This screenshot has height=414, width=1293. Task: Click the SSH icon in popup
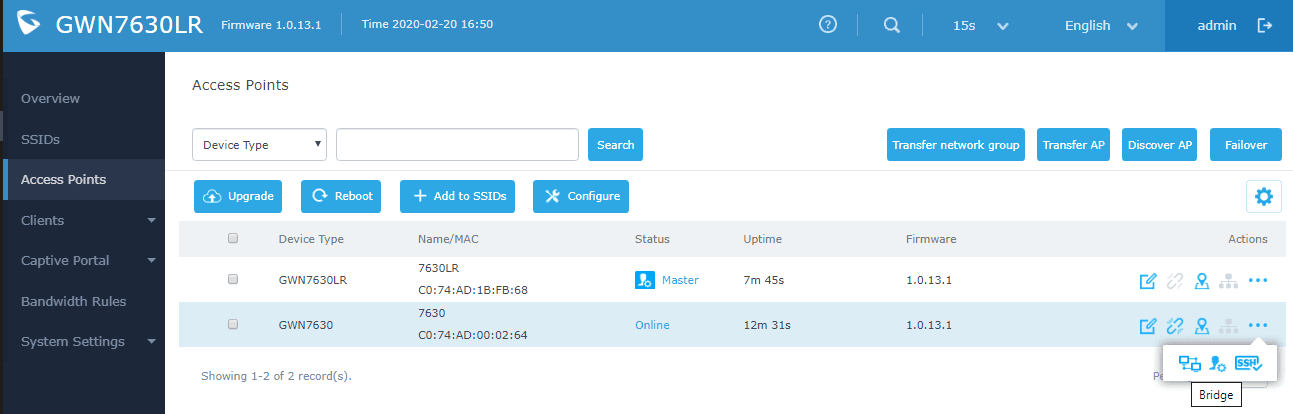[x=1248, y=364]
